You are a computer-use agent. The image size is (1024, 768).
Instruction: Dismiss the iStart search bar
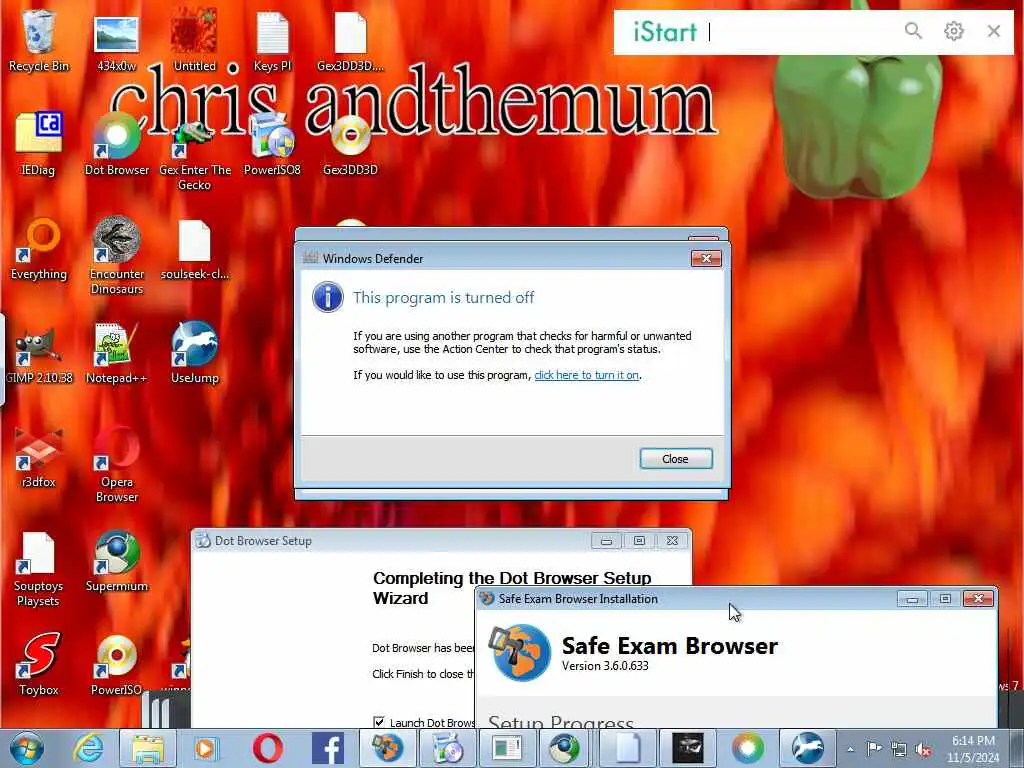993,31
